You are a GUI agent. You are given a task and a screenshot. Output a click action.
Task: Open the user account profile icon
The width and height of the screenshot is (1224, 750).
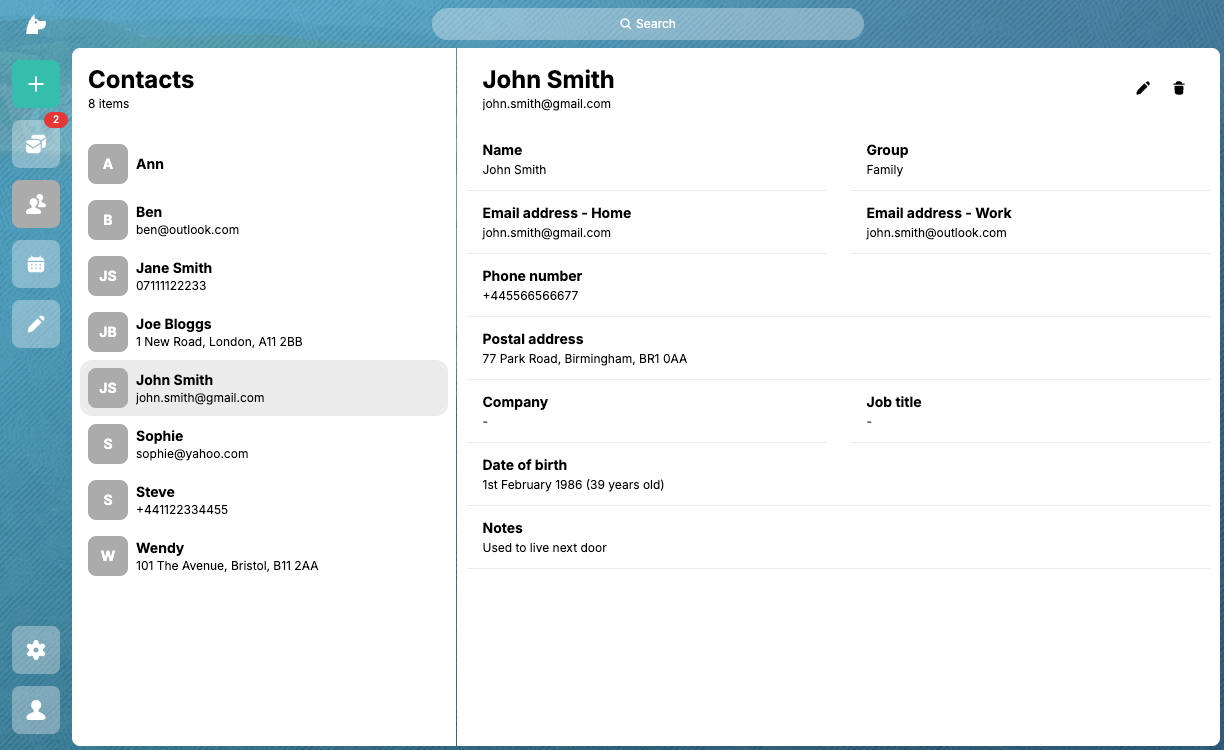(36, 710)
